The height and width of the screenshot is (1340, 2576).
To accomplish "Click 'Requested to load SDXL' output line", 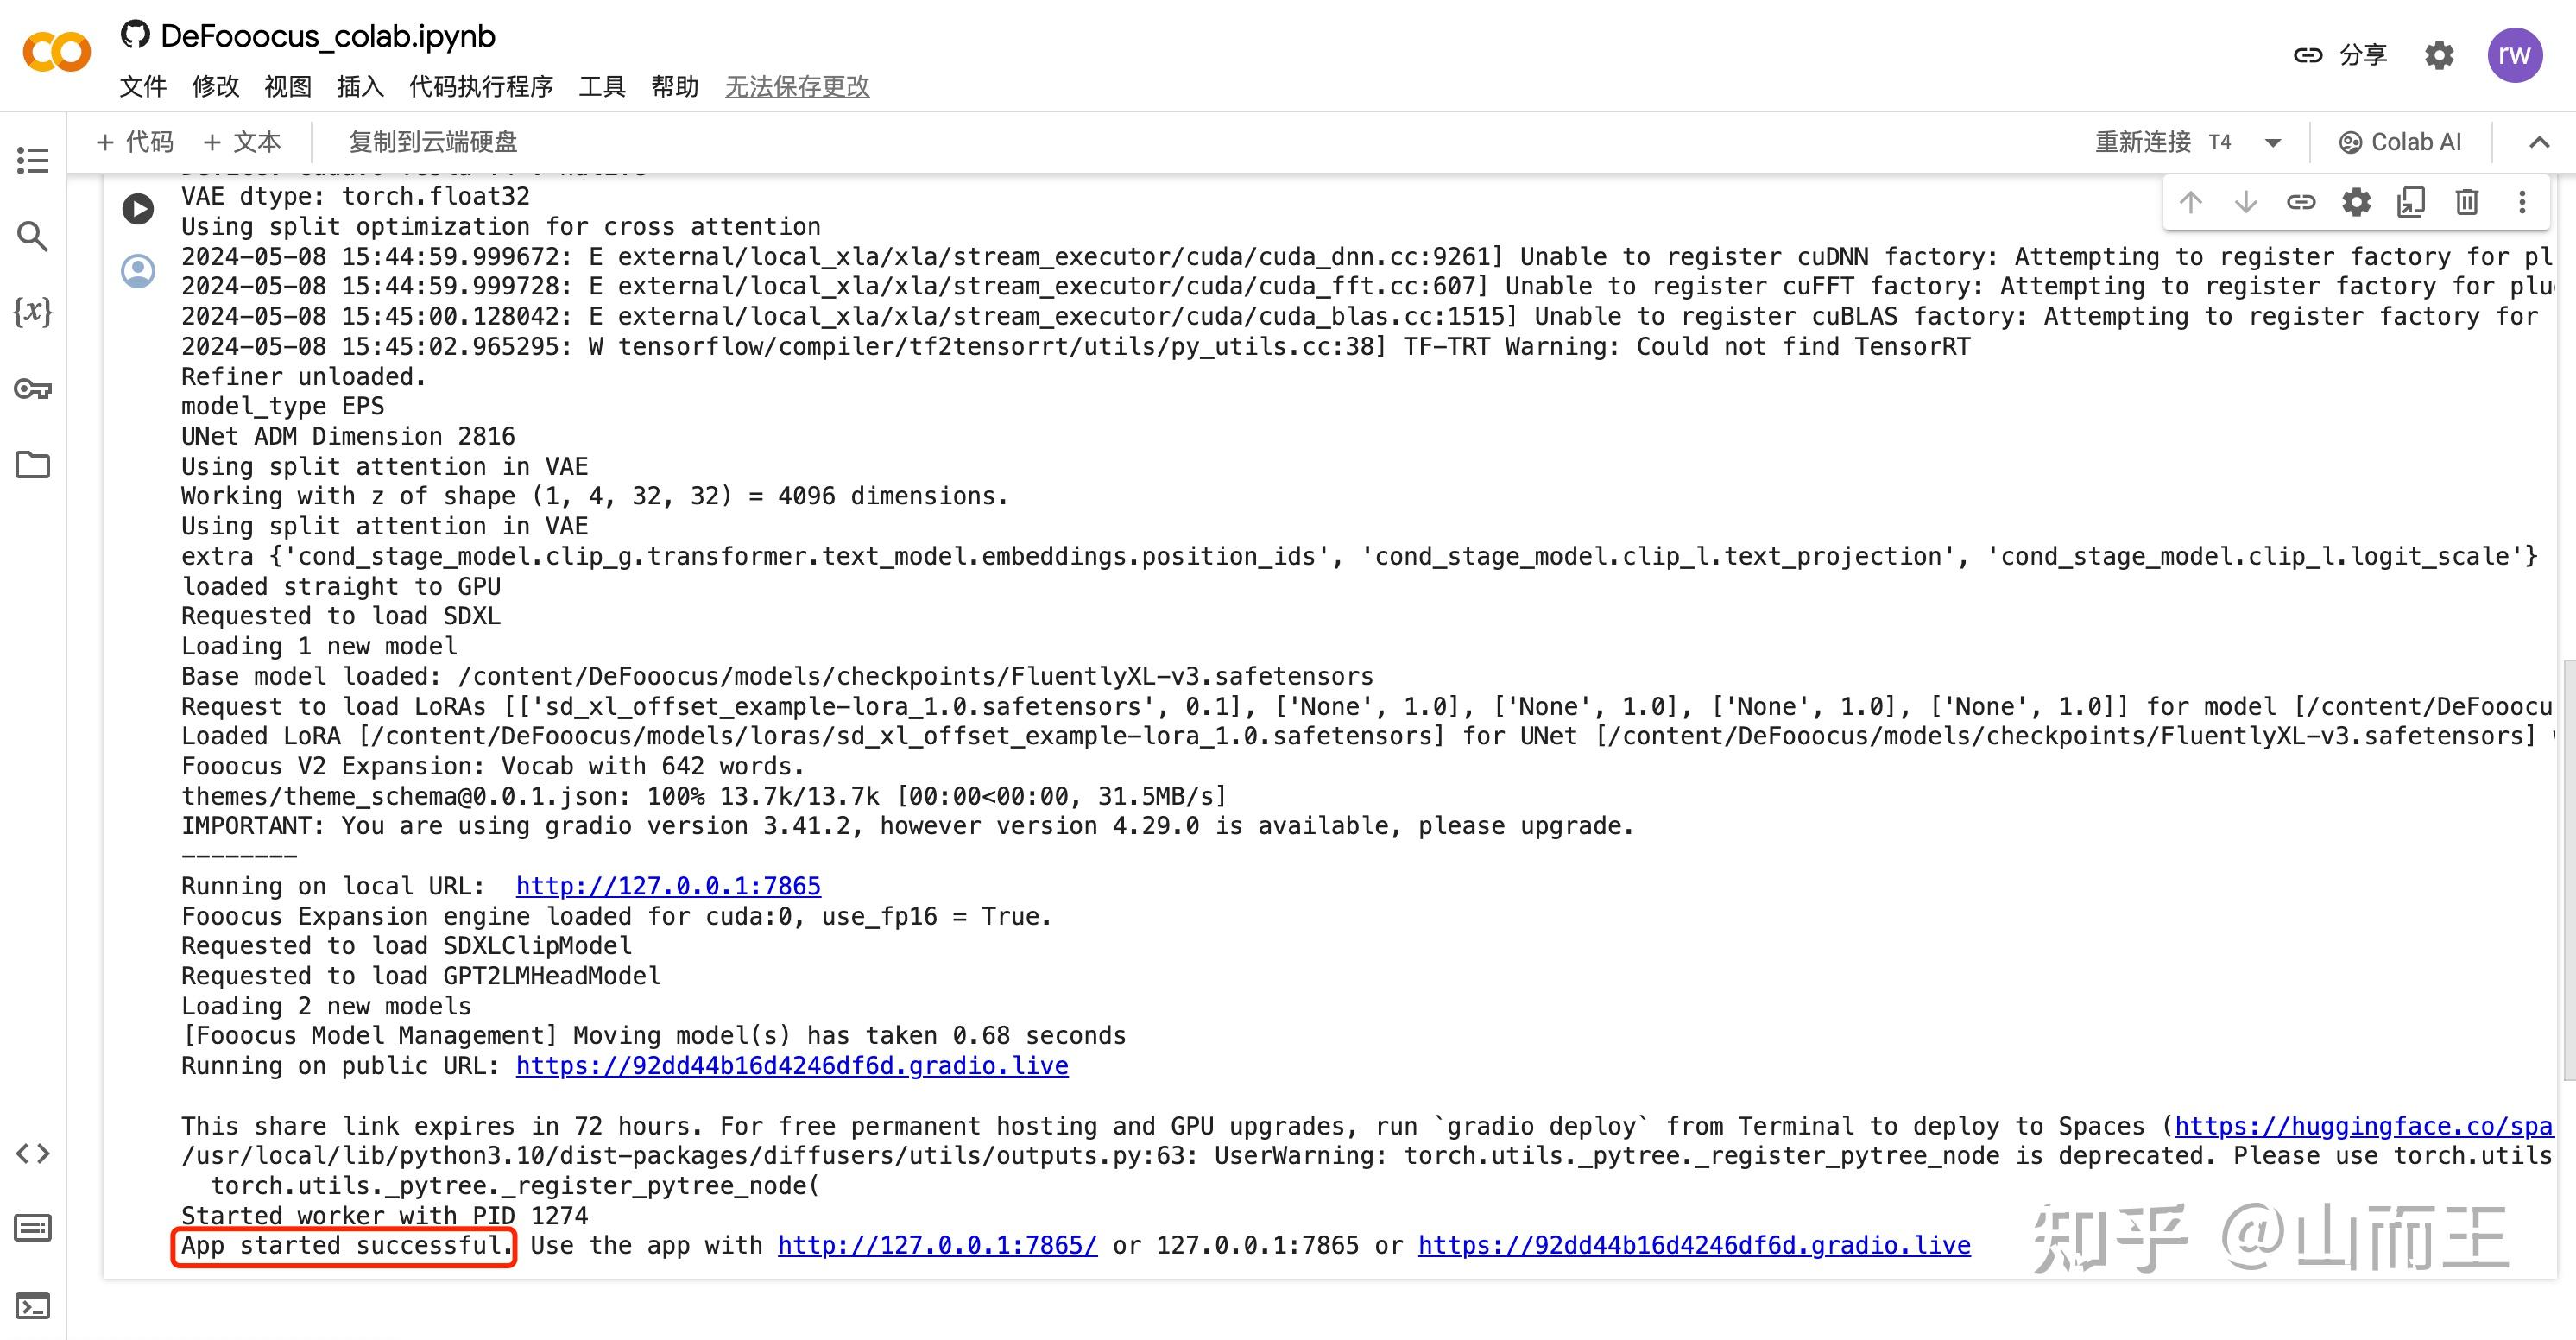I will click(x=340, y=616).
